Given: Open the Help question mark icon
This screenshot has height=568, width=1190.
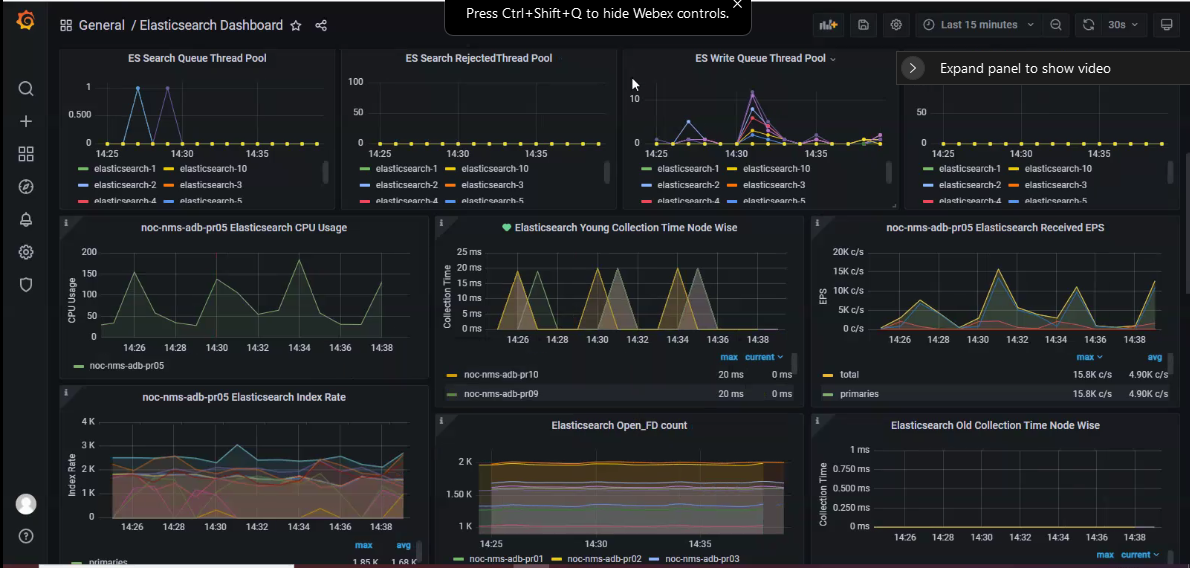Looking at the screenshot, I should point(26,536).
